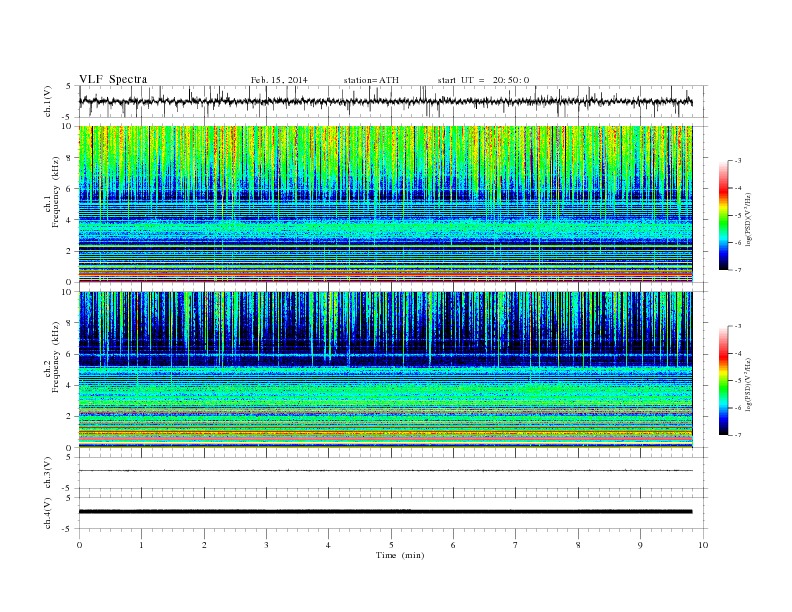
Task: Click the ch.2 spectrogram color scale bar
Action: pyautogui.click(x=724, y=381)
